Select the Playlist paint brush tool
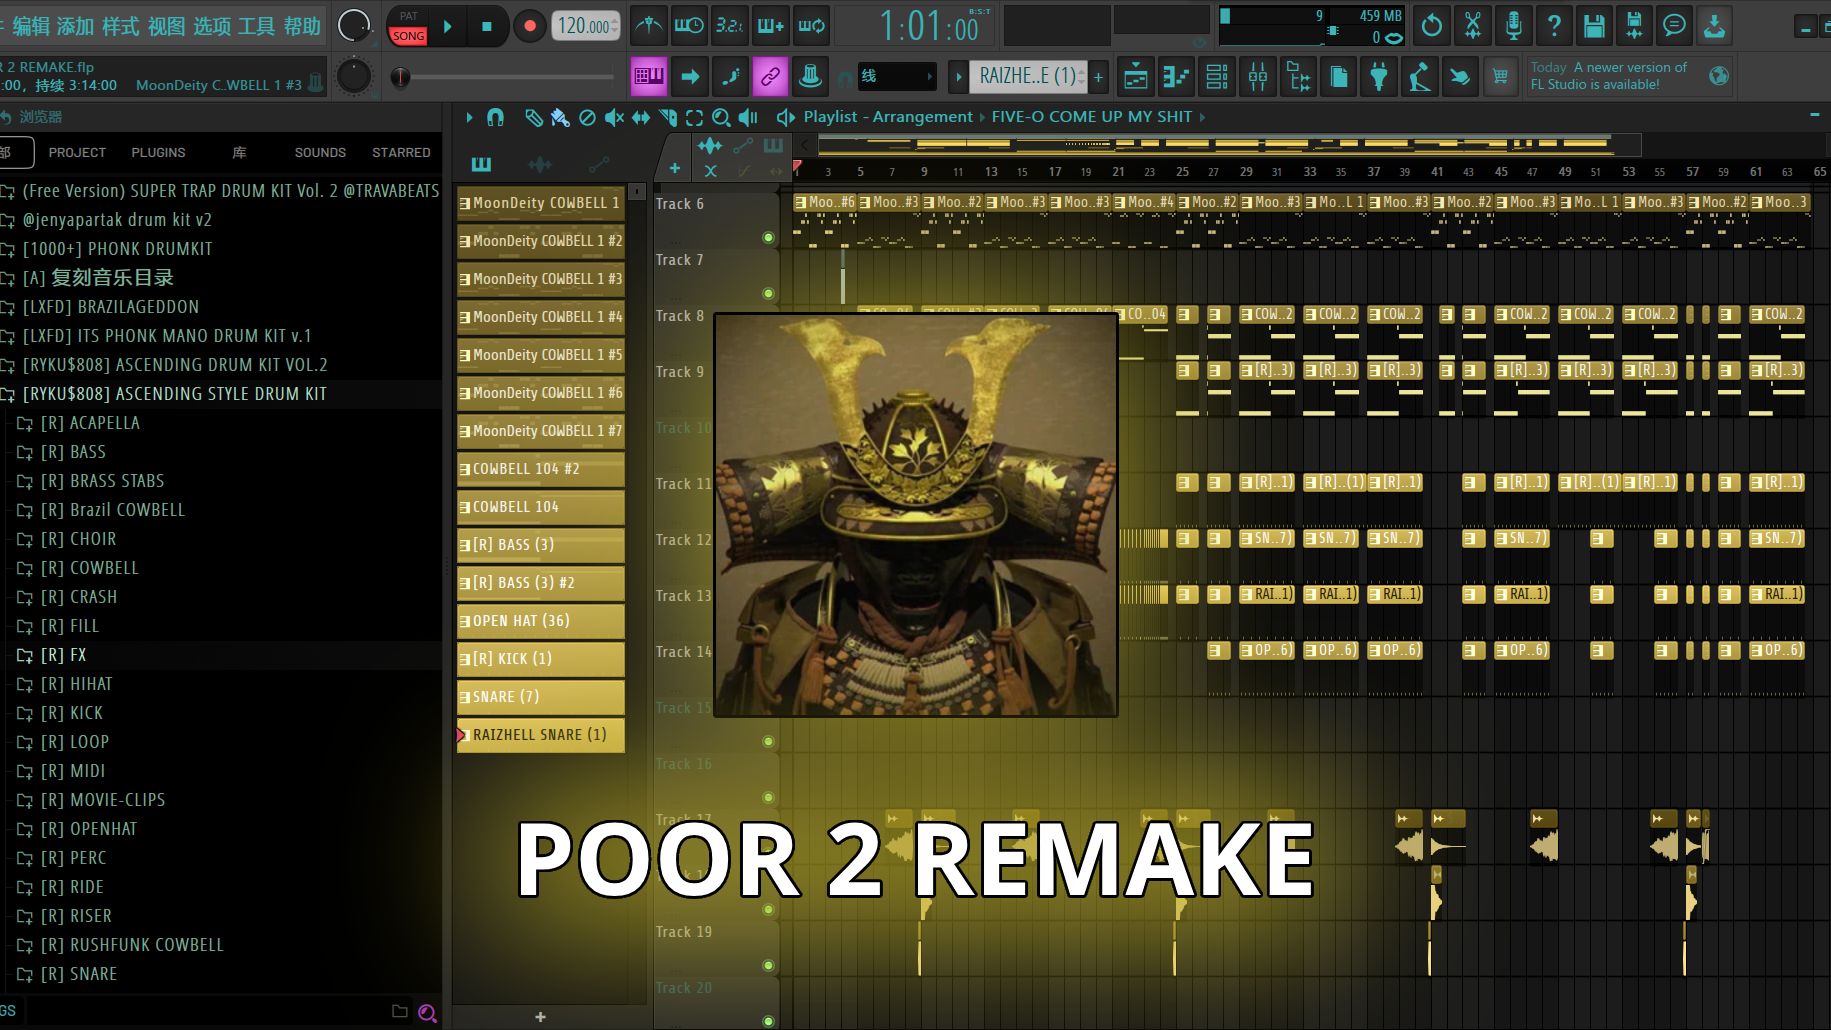Screen dimensions: 1831x1030 [560, 118]
